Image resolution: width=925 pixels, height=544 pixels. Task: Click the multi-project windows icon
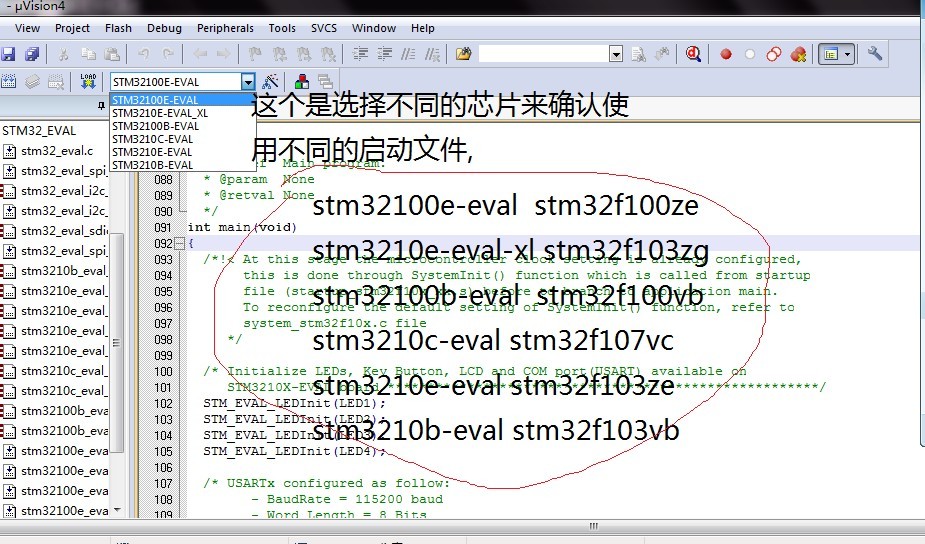coord(325,81)
